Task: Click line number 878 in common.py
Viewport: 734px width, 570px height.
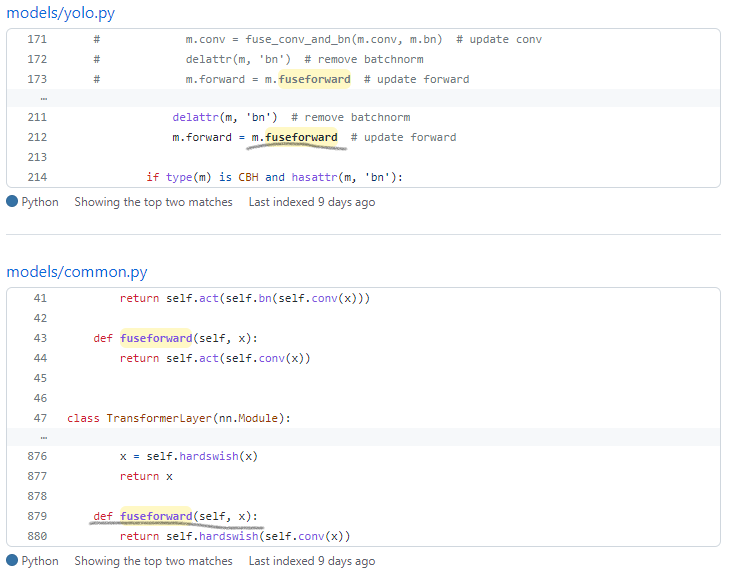Action: point(37,496)
